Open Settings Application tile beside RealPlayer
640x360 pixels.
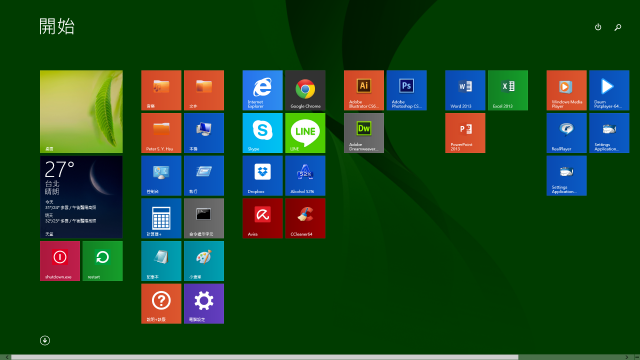[x=609, y=133]
